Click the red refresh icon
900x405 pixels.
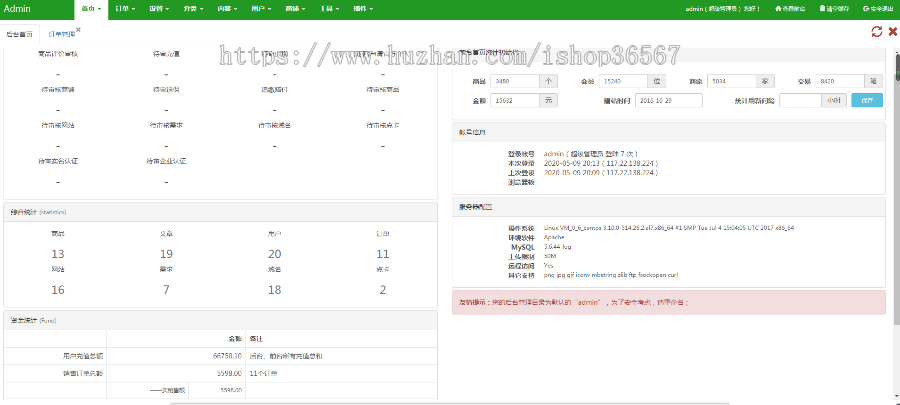pos(876,32)
